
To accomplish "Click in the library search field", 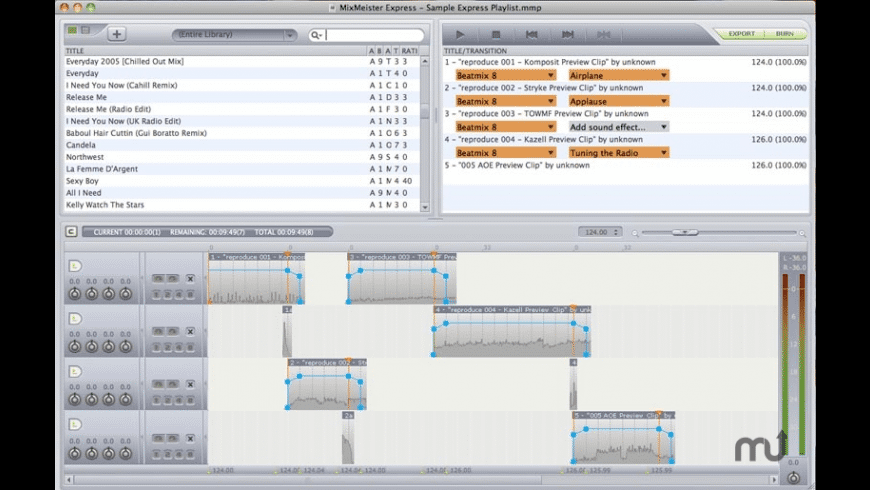I will 374,35.
